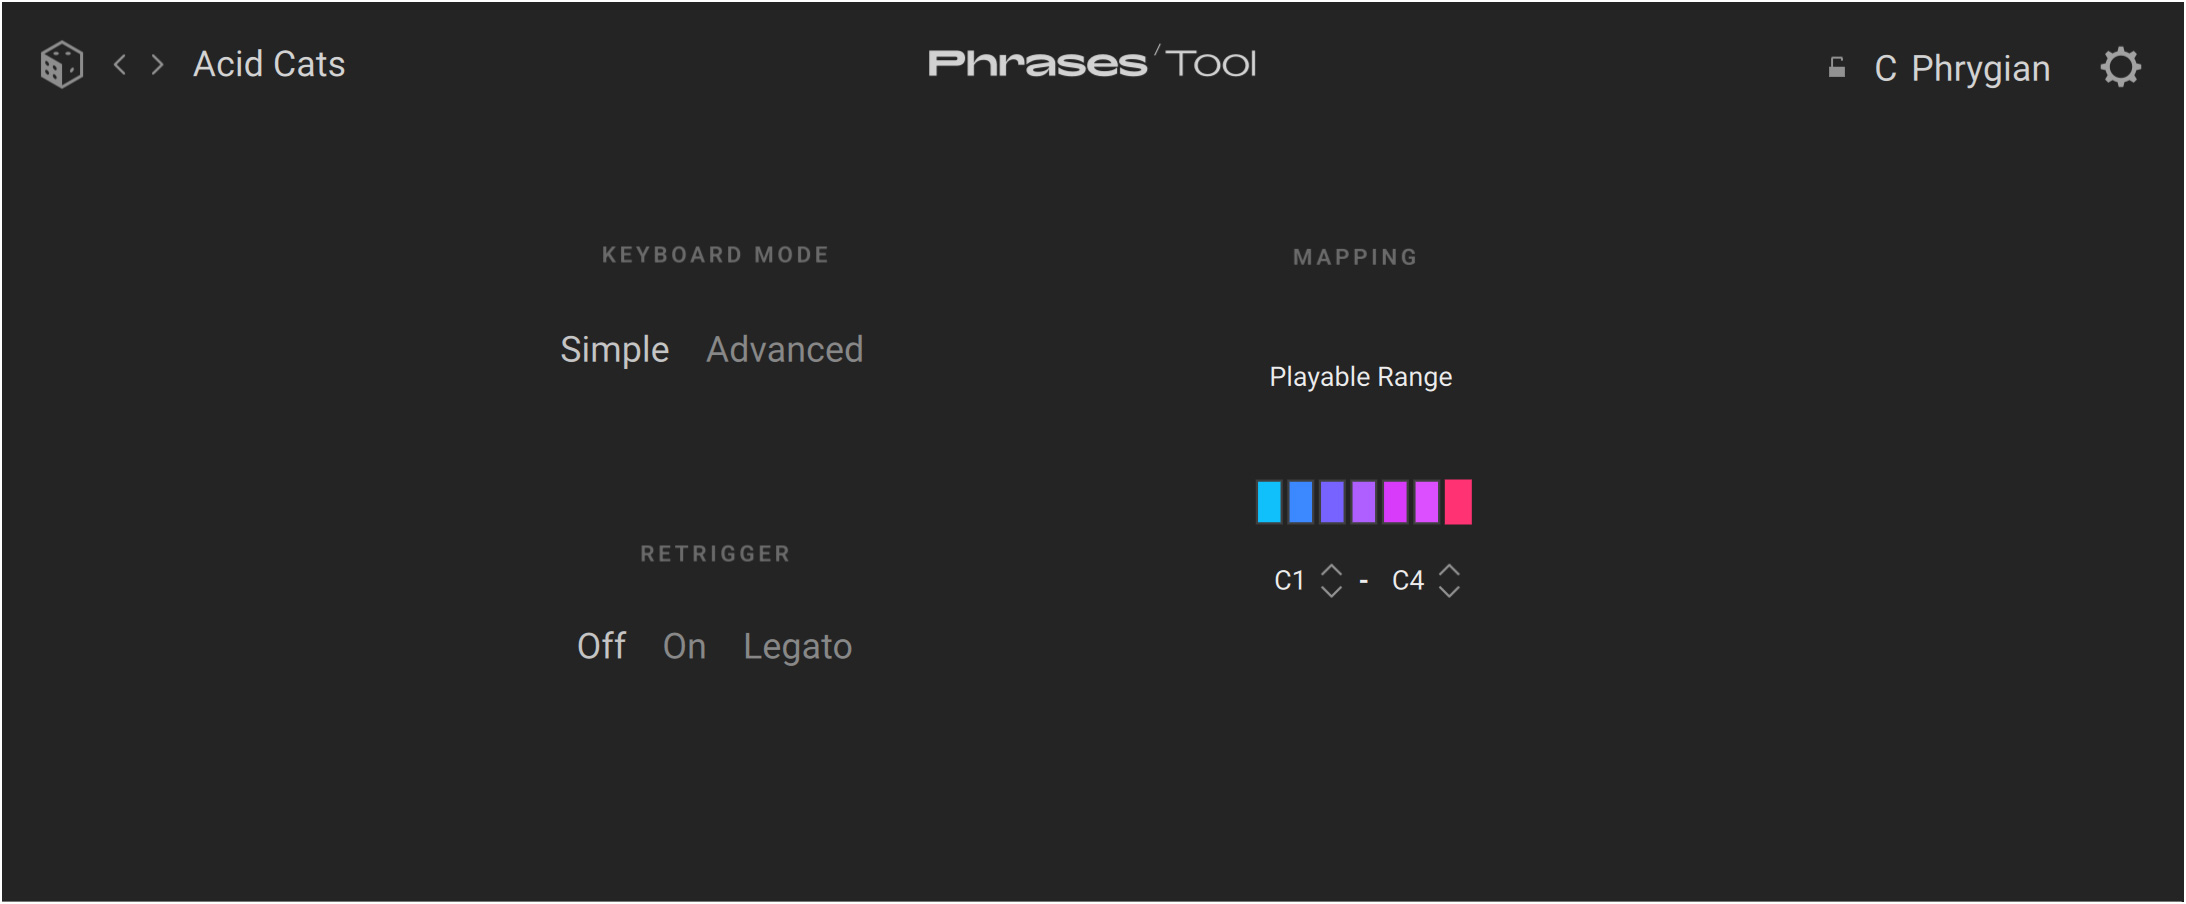This screenshot has width=2186, height=904.
Task: Set Retrigger to On
Action: coord(684,647)
